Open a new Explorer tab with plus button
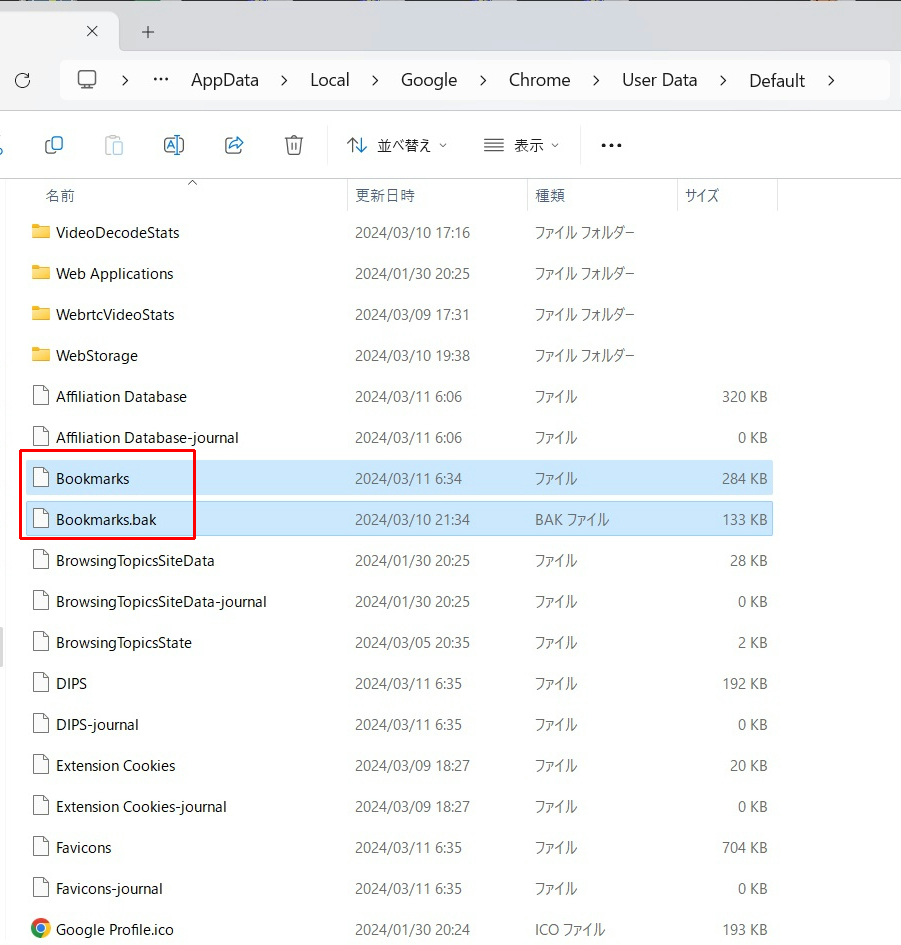Screen dimensions: 901x945 147,31
